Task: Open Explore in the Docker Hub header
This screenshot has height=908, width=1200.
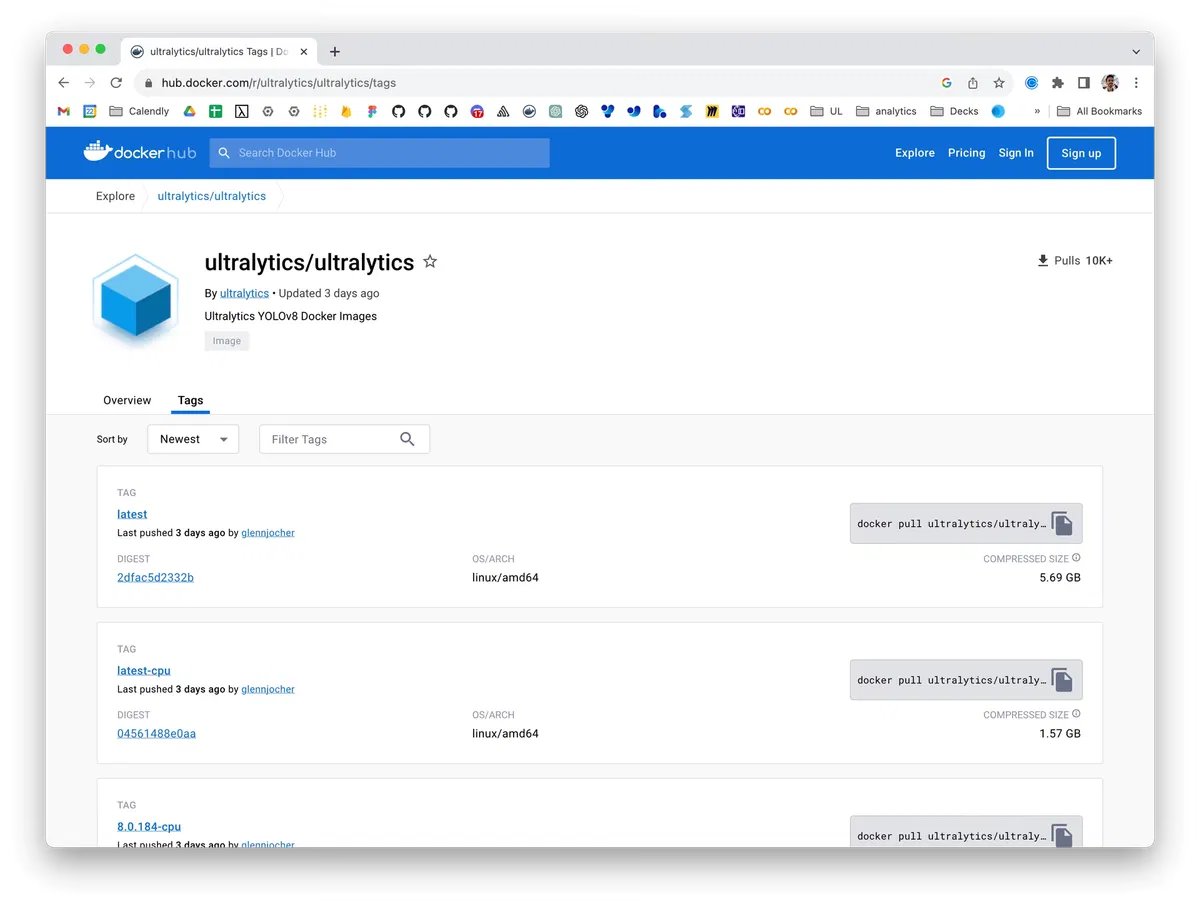Action: point(915,153)
